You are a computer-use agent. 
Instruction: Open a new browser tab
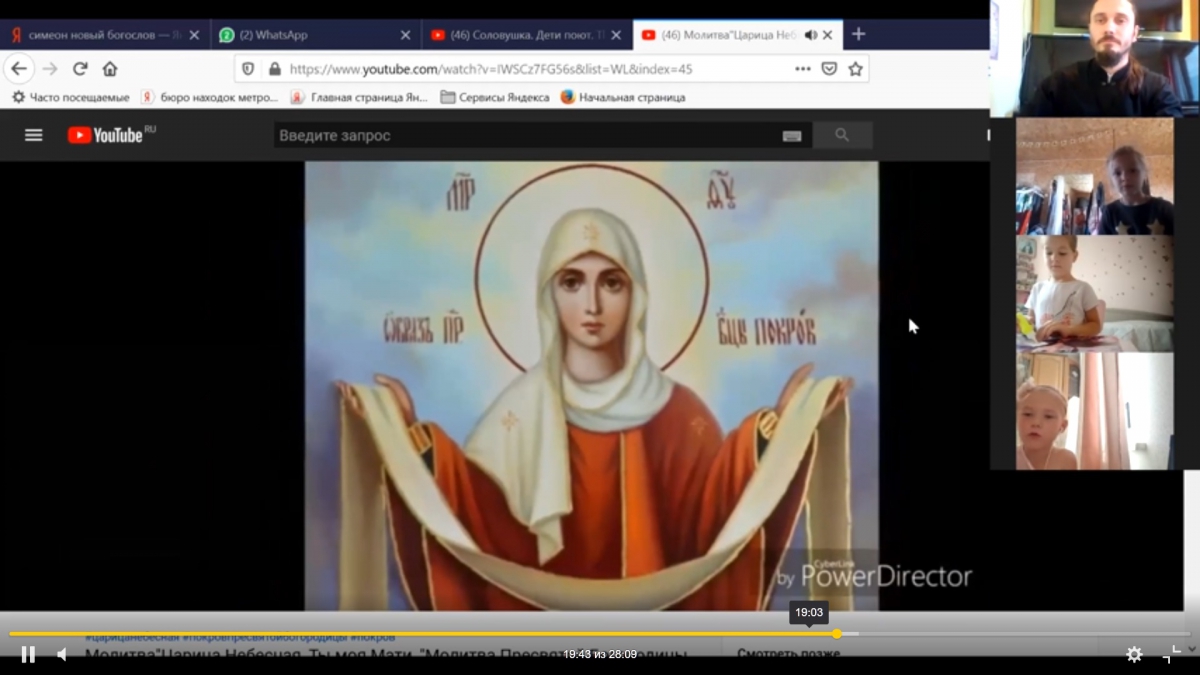(x=858, y=34)
